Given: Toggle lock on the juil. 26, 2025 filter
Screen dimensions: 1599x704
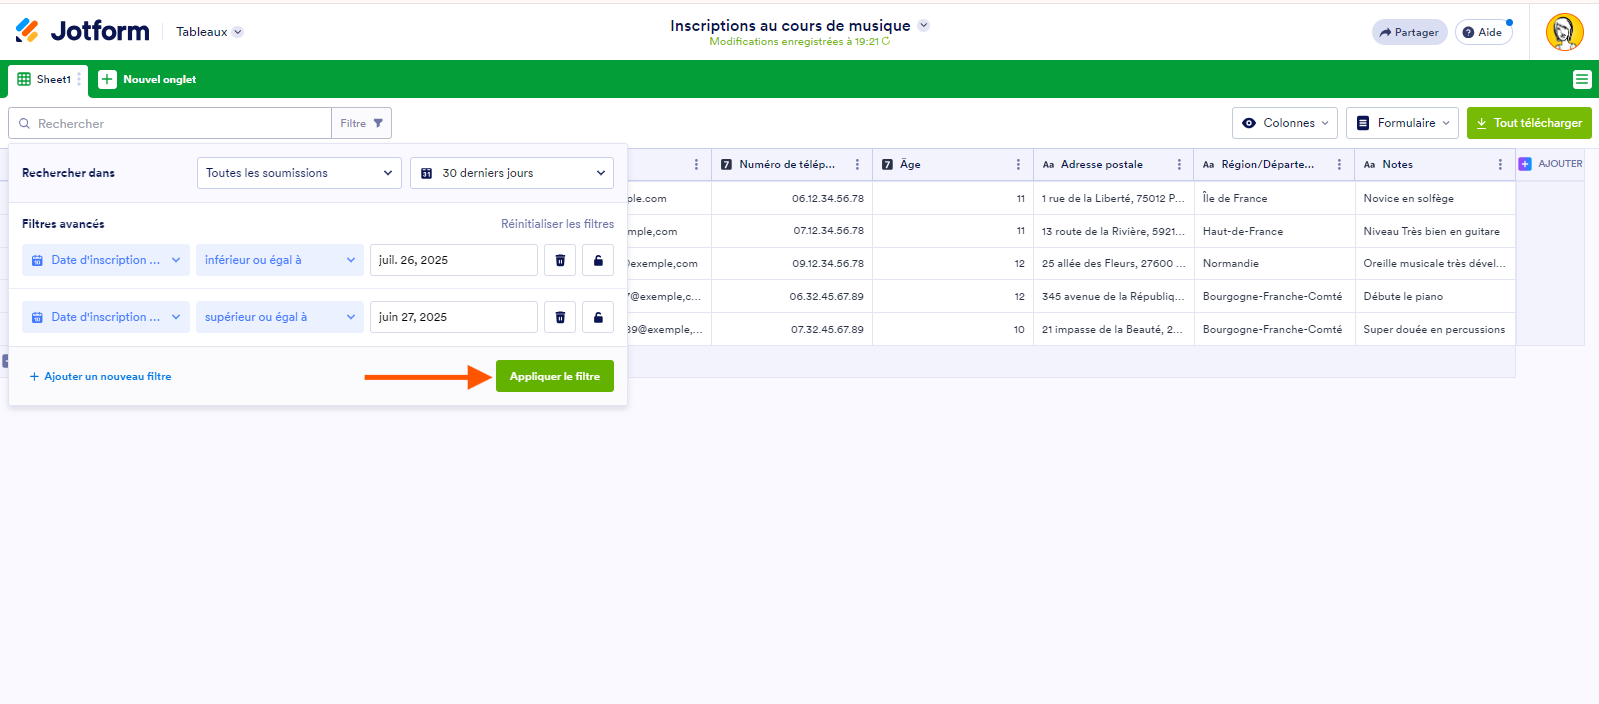Looking at the screenshot, I should [x=598, y=260].
